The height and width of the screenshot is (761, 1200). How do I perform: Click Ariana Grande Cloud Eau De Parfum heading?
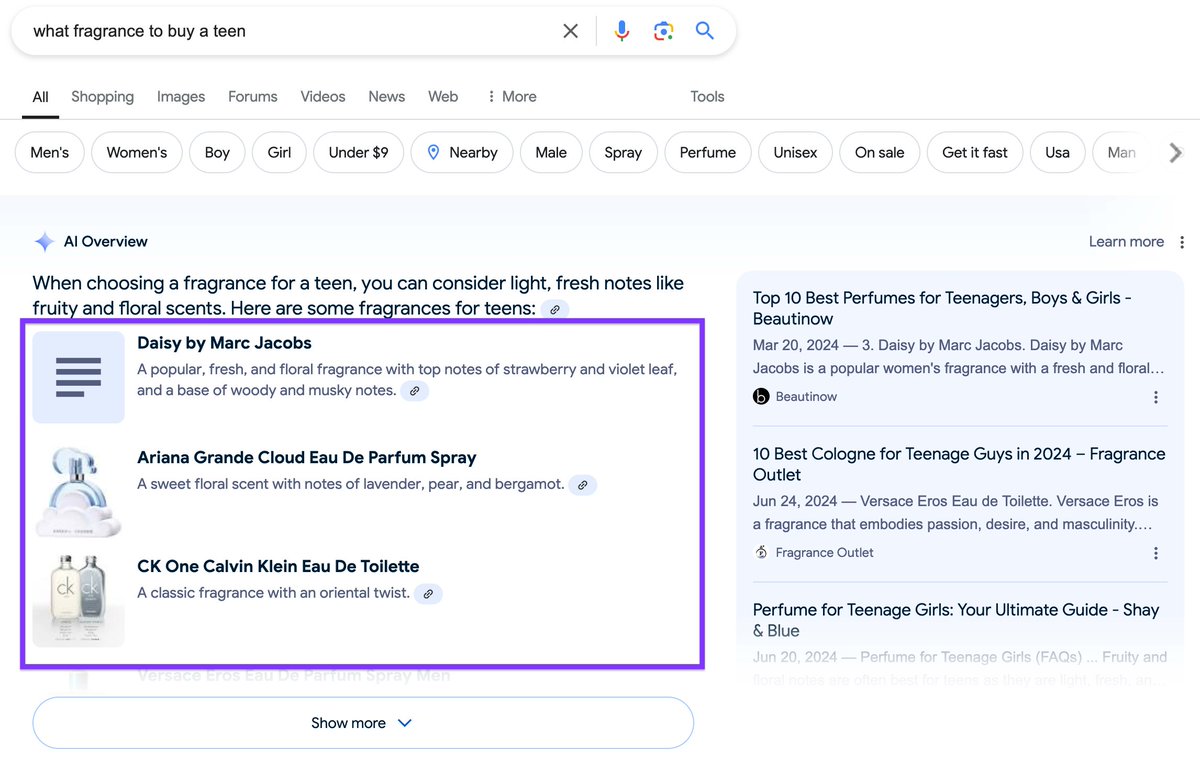pos(306,458)
